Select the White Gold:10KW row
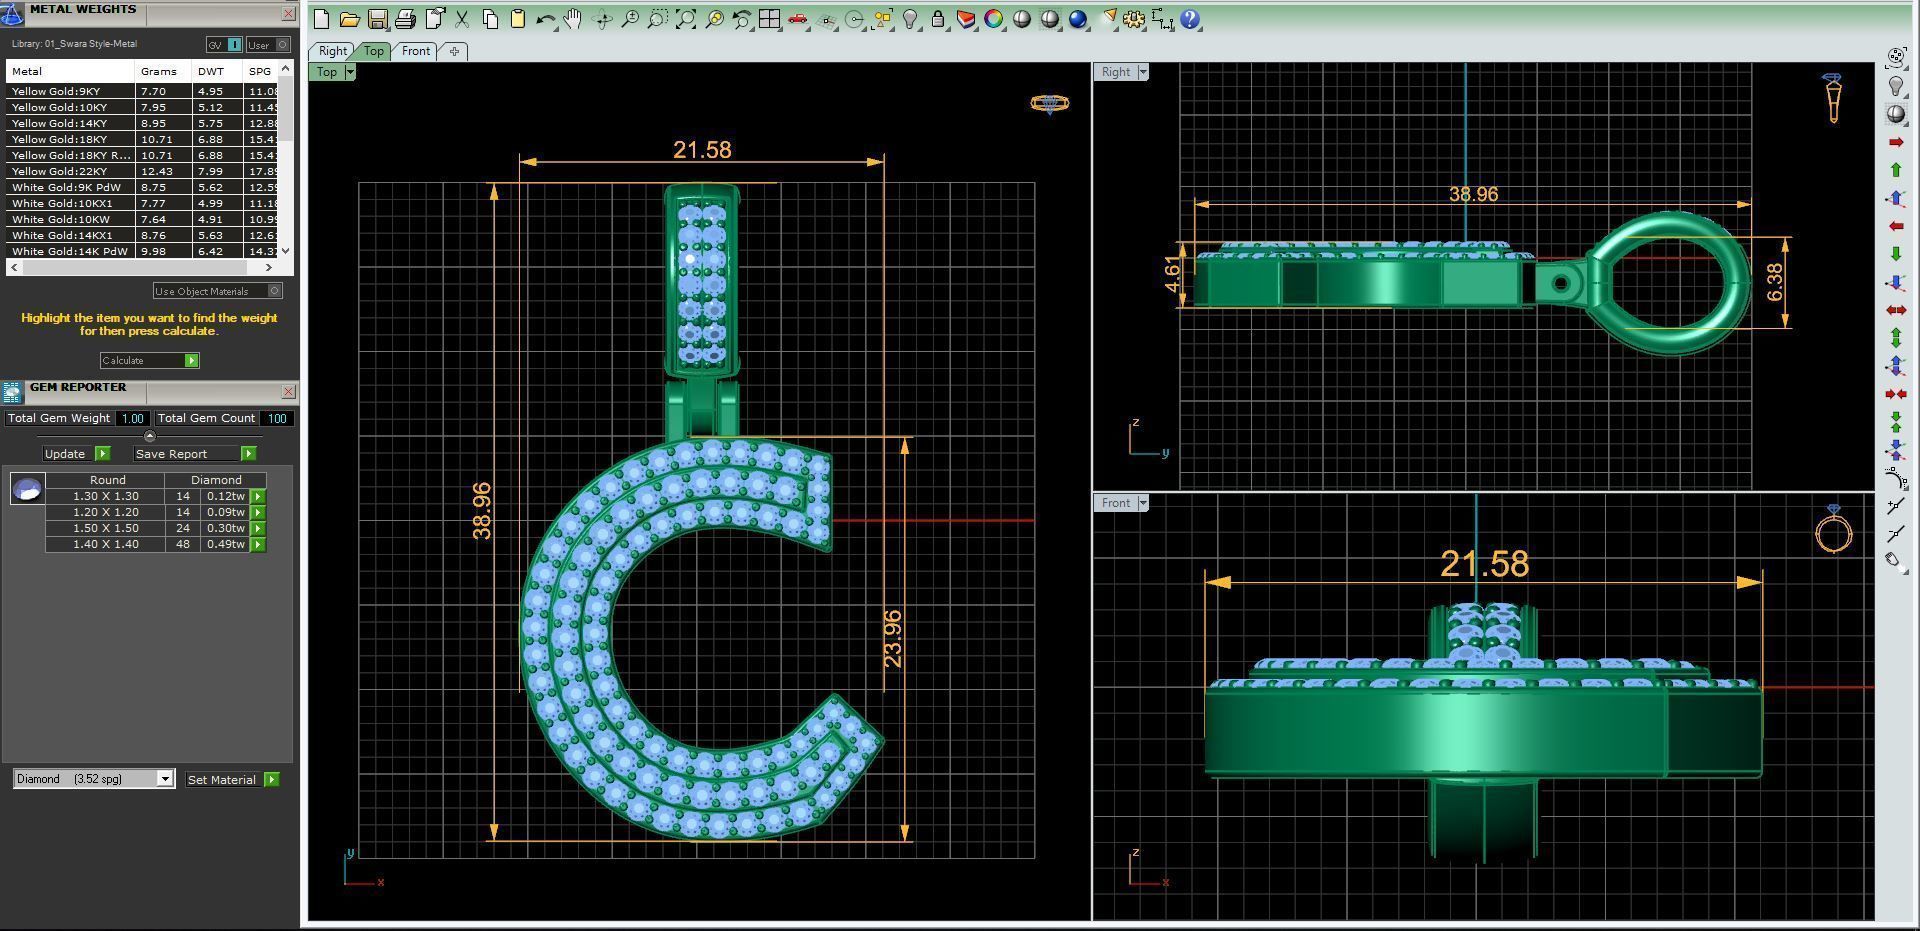The image size is (1920, 931). tap(142, 219)
